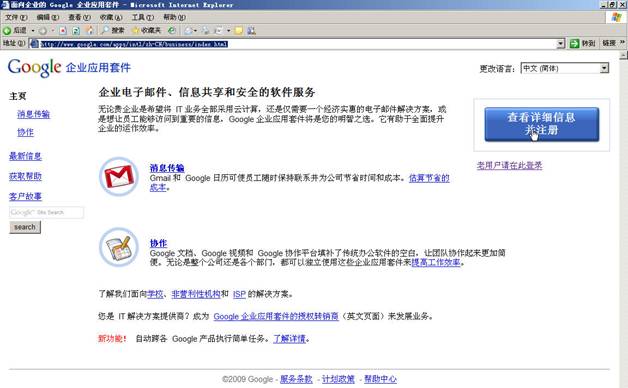Viewport: 628px width, 388px height.
Task: Expand the Forward button history dropdown arrow
Action: 52,30
